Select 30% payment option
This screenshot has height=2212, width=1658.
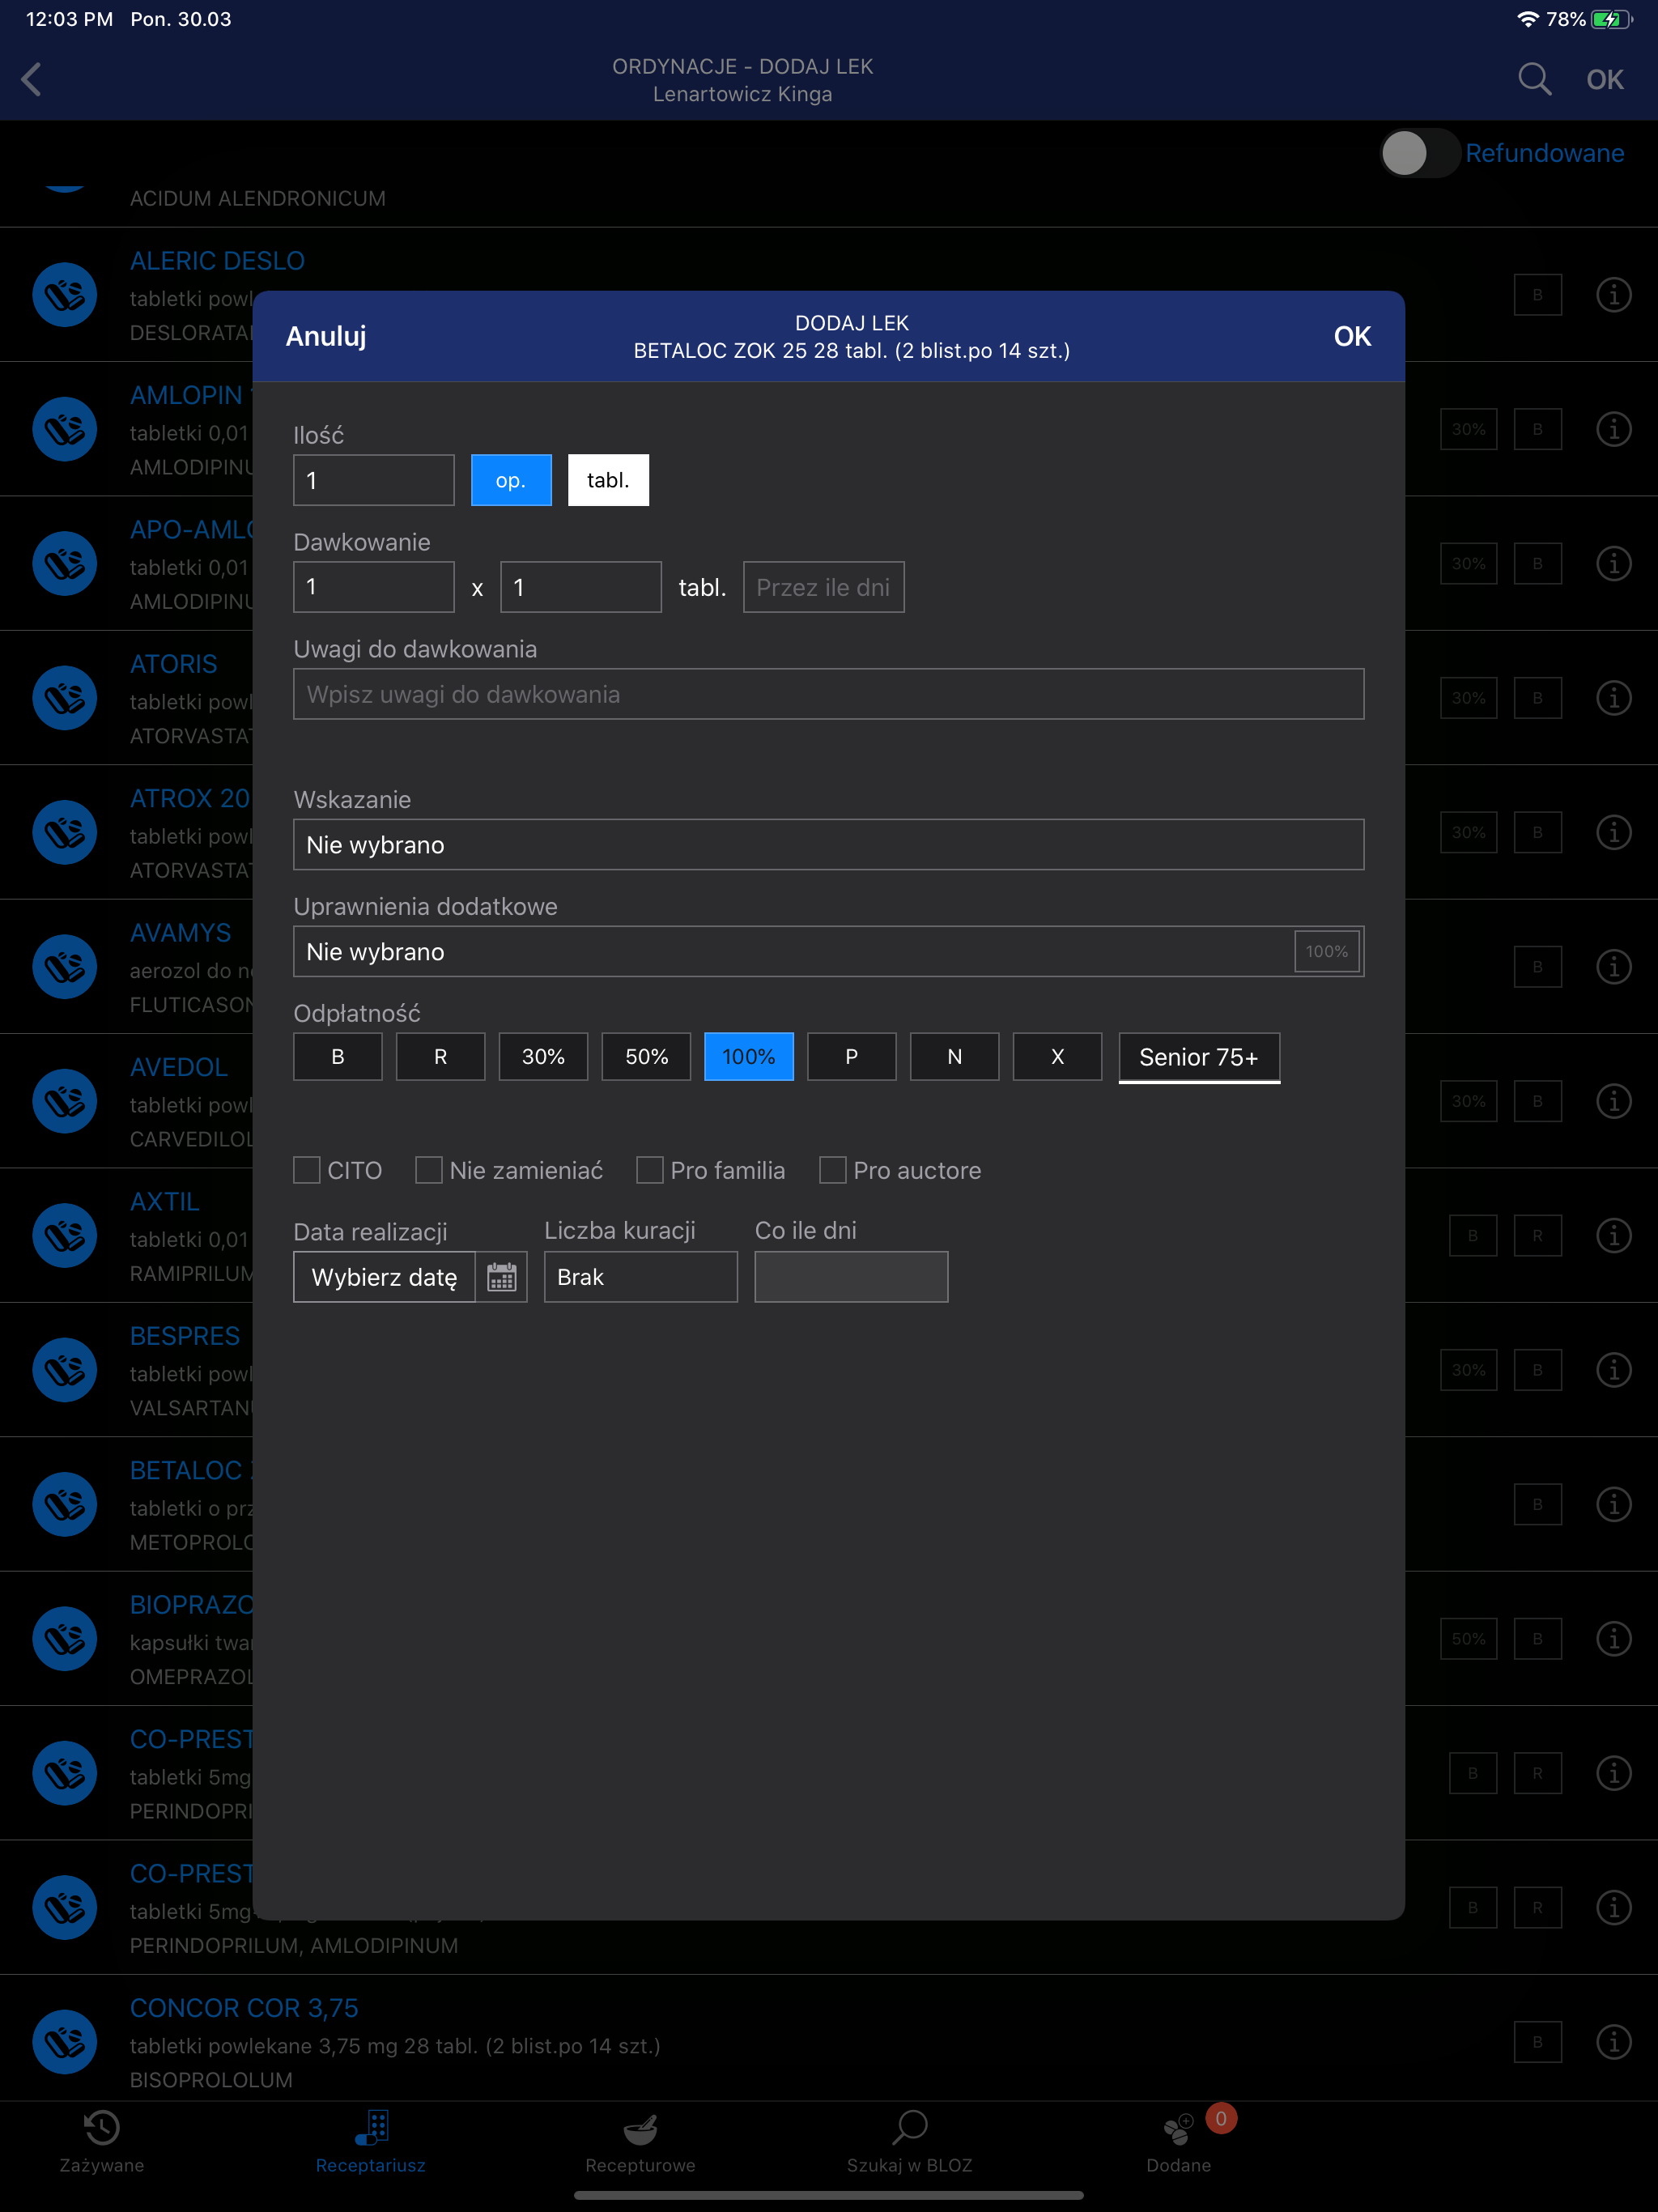(x=543, y=1057)
